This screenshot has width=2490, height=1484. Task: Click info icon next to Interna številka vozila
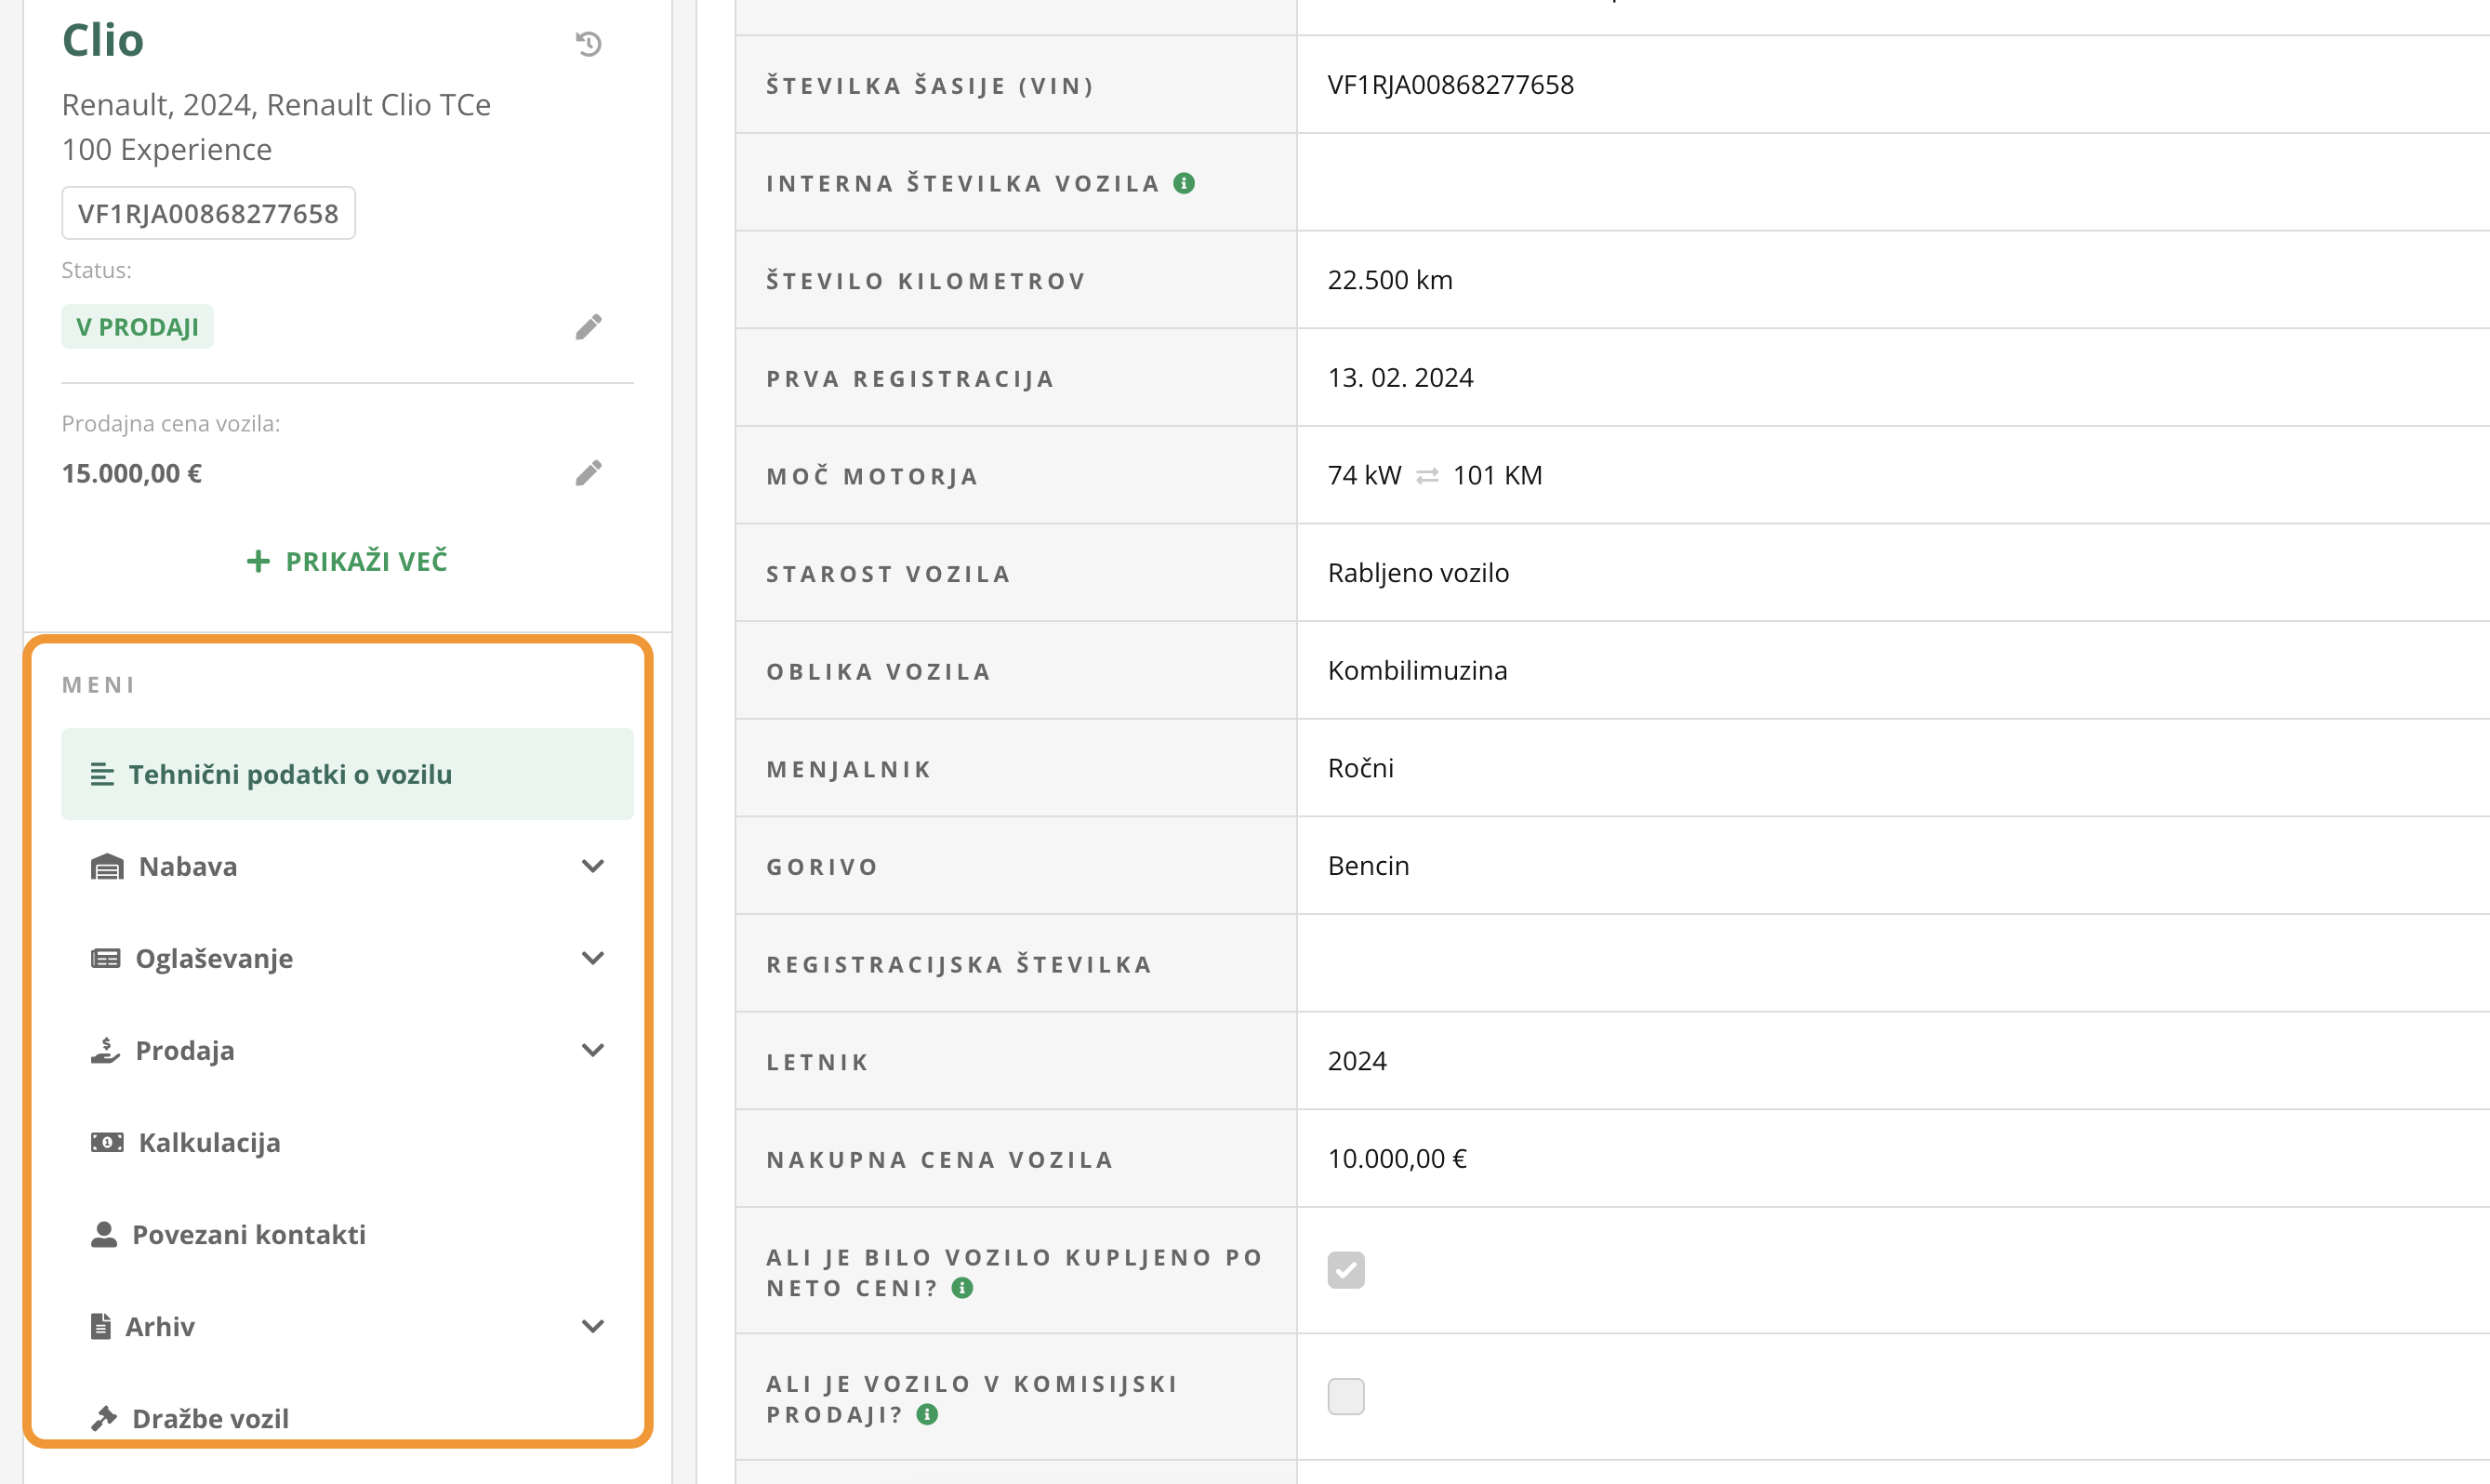tap(1184, 183)
